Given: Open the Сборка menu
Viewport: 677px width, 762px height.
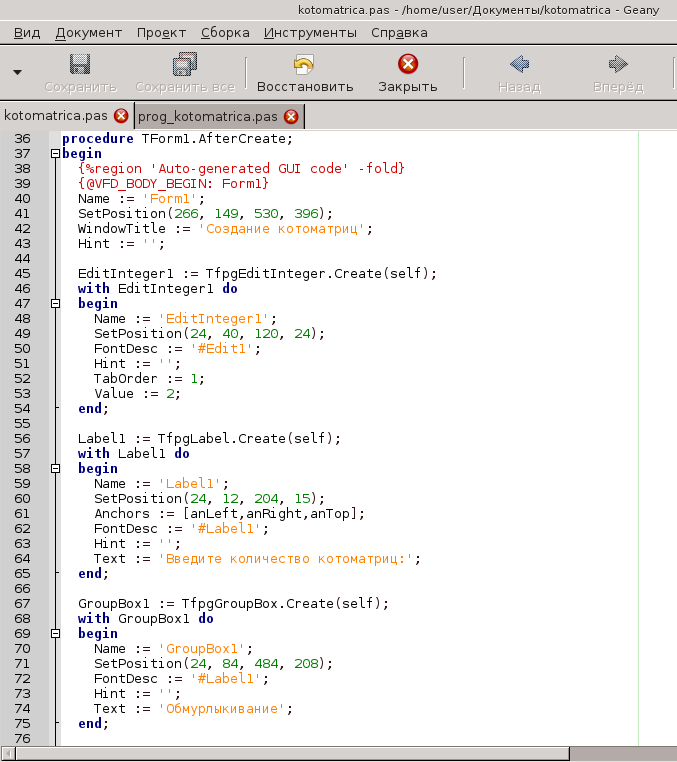Looking at the screenshot, I should (225, 32).
